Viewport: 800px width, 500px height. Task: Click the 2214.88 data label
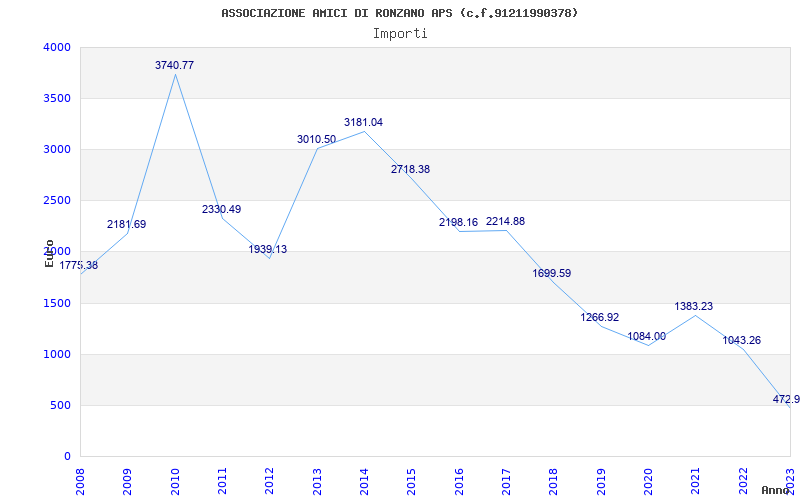tap(505, 221)
